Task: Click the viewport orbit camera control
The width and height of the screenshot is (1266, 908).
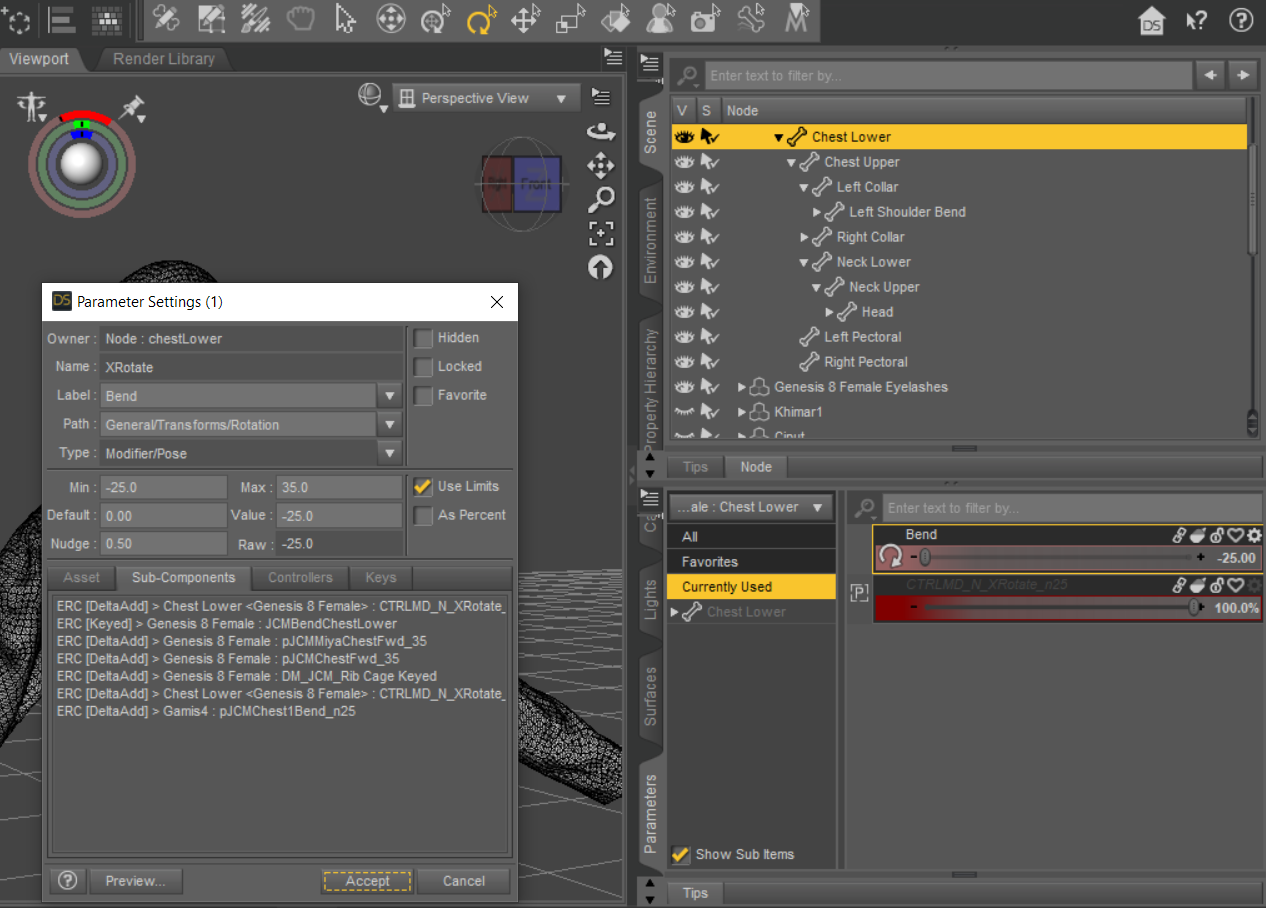Action: (x=600, y=131)
